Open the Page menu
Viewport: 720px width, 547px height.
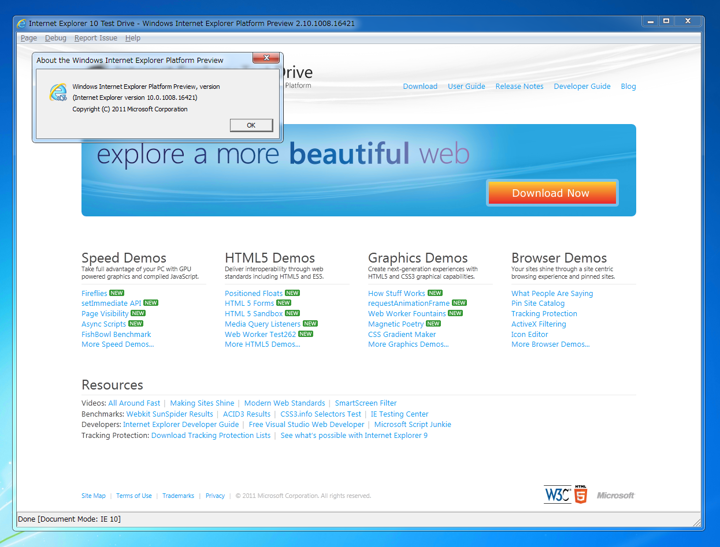(x=28, y=38)
